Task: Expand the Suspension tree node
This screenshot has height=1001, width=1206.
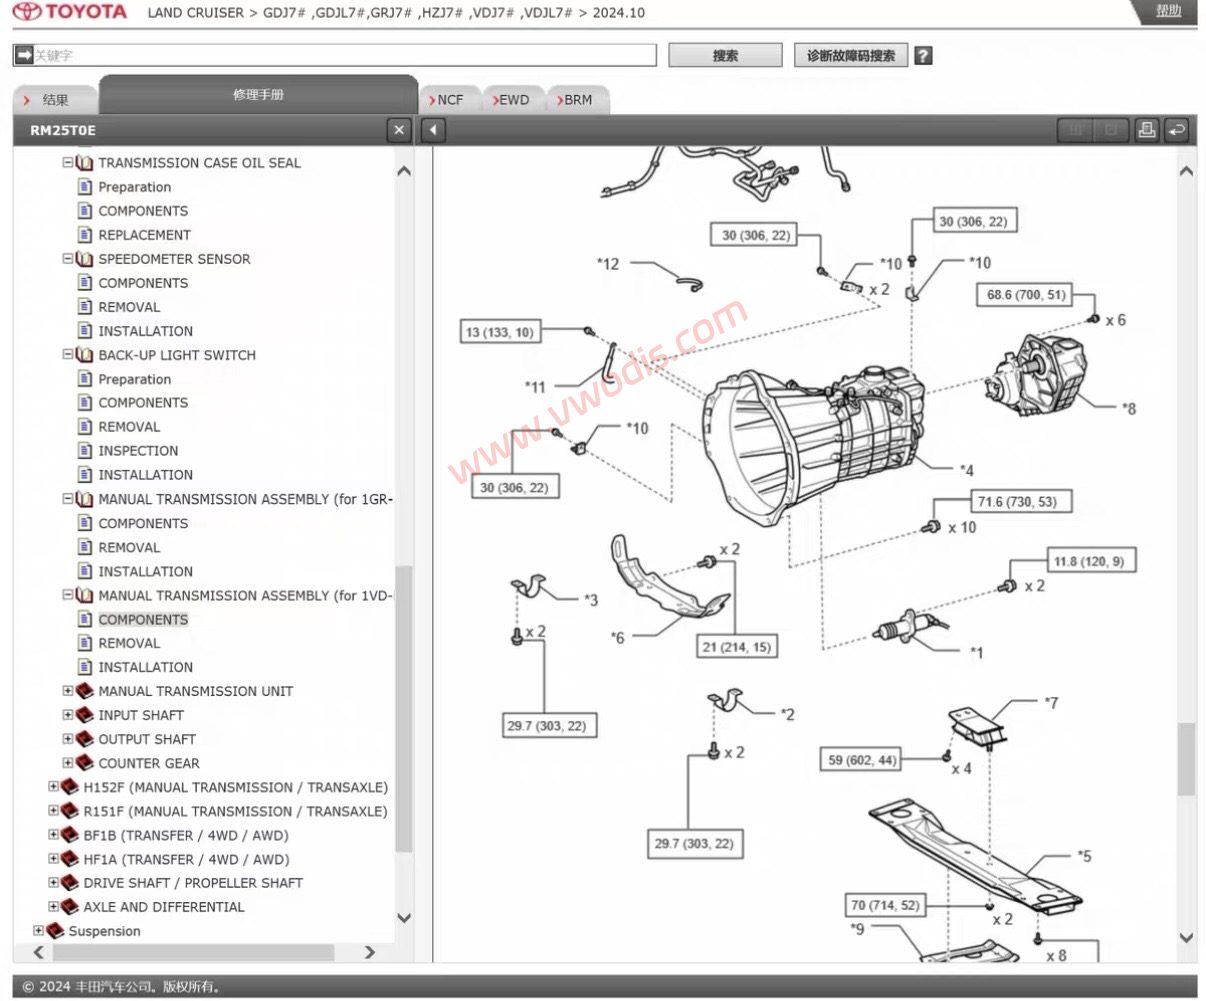Action: (38, 930)
